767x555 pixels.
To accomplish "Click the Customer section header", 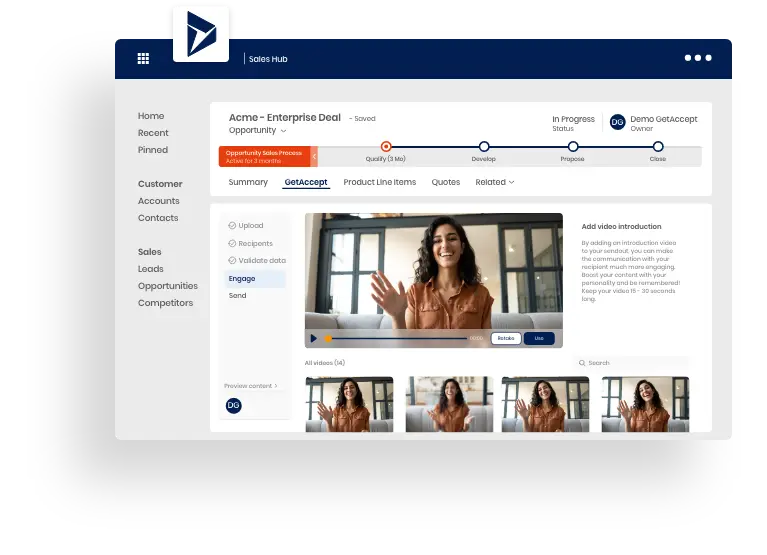I will 160,184.
